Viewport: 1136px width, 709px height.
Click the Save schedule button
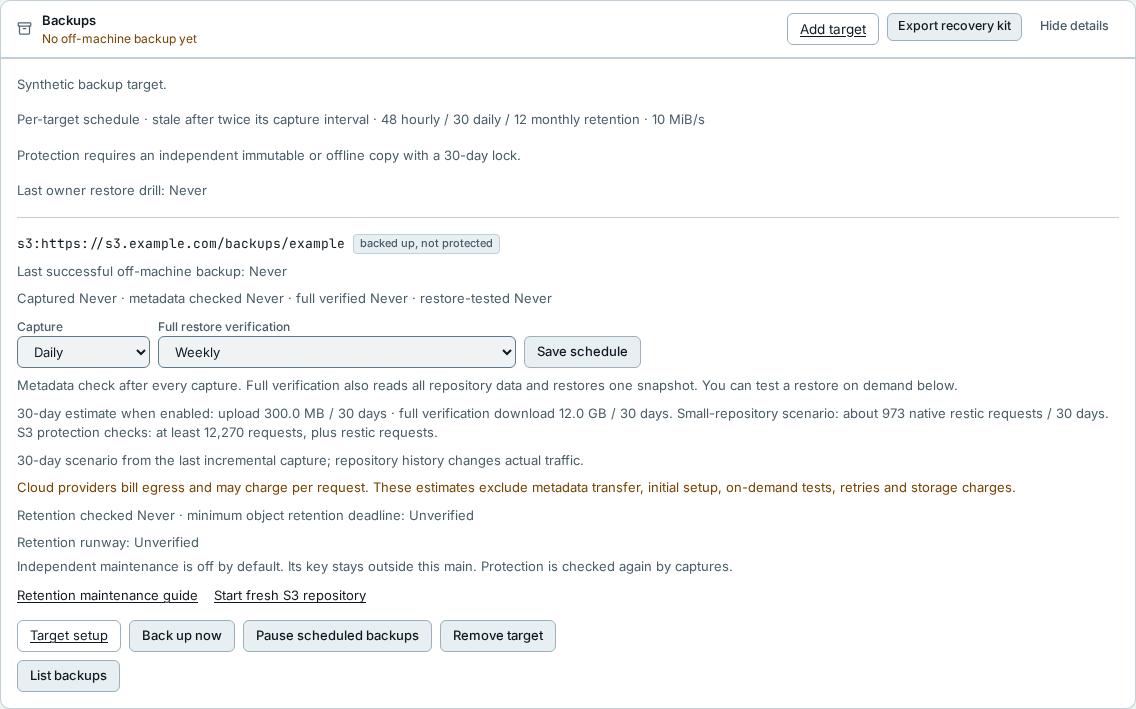pyautogui.click(x=582, y=352)
